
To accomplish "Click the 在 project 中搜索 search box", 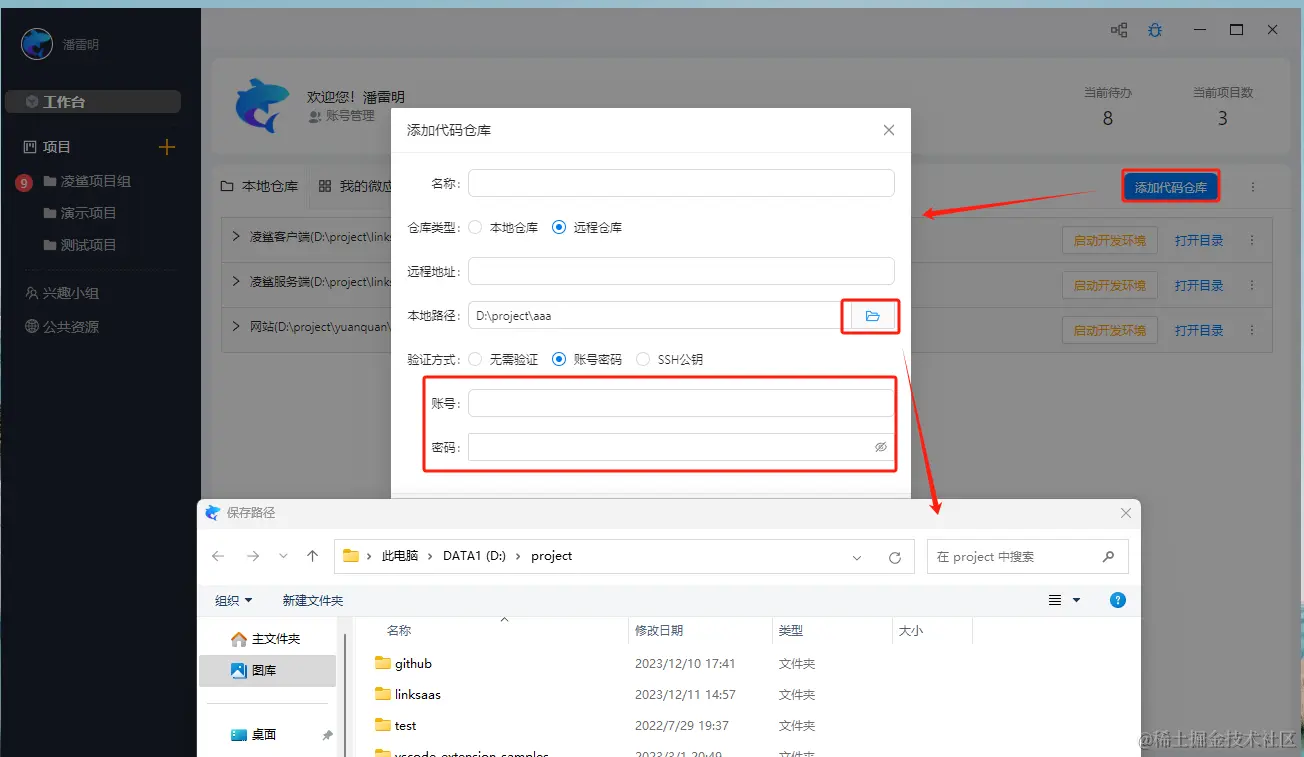I will 1028,557.
